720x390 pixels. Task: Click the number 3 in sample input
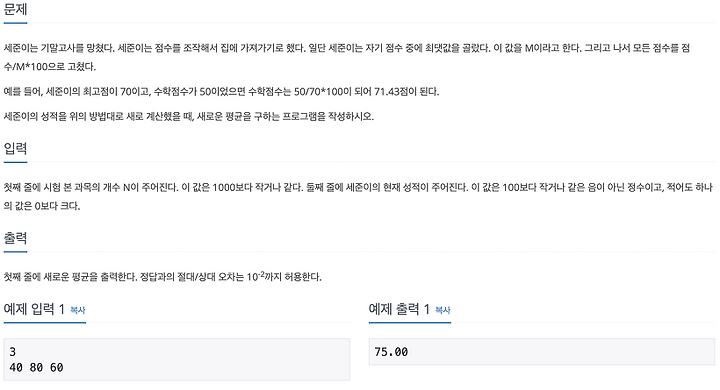tap(12, 352)
